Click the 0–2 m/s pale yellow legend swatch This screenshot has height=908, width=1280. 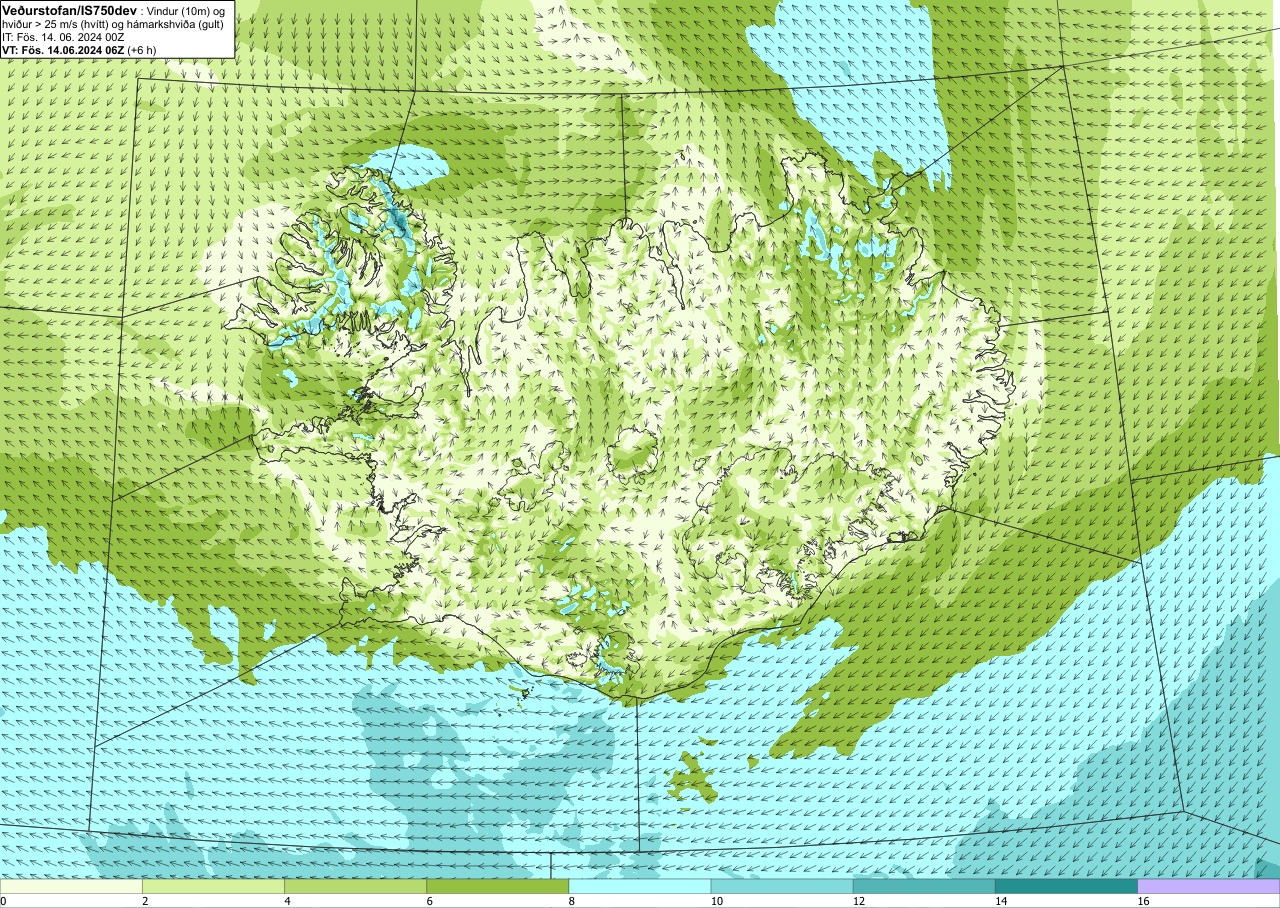pos(71,886)
